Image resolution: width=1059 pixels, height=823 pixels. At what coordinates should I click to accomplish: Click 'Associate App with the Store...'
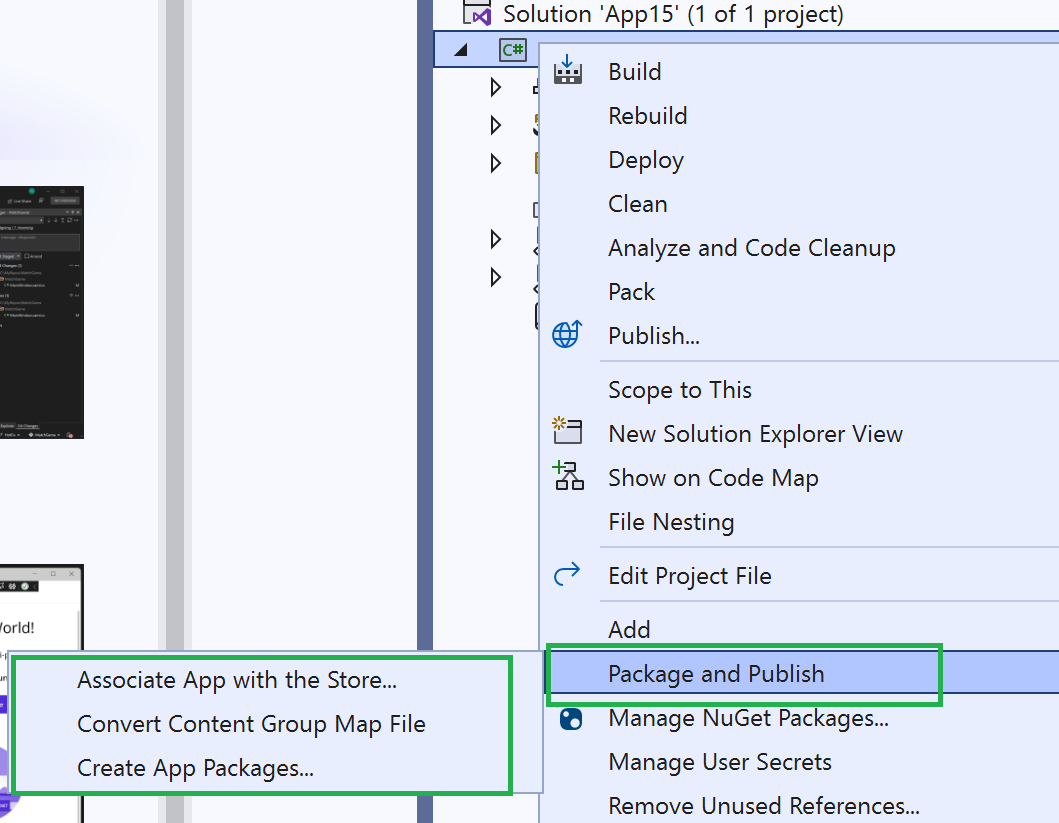click(x=237, y=680)
